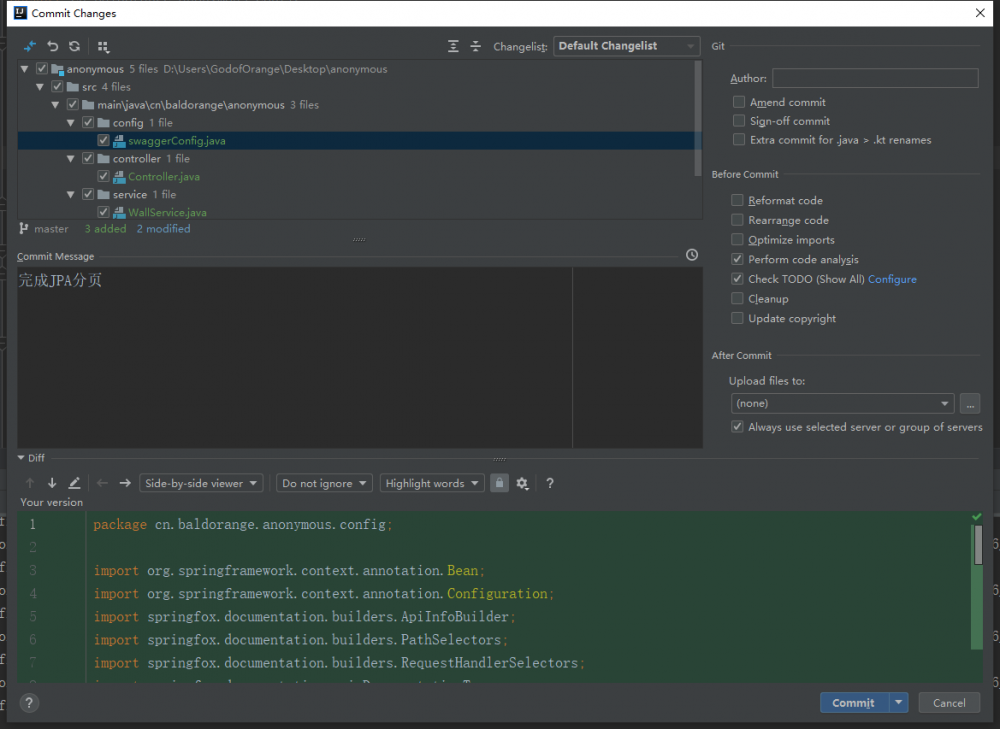Uncheck the Controller.java file checkbox
The image size is (1000, 729).
(x=104, y=177)
